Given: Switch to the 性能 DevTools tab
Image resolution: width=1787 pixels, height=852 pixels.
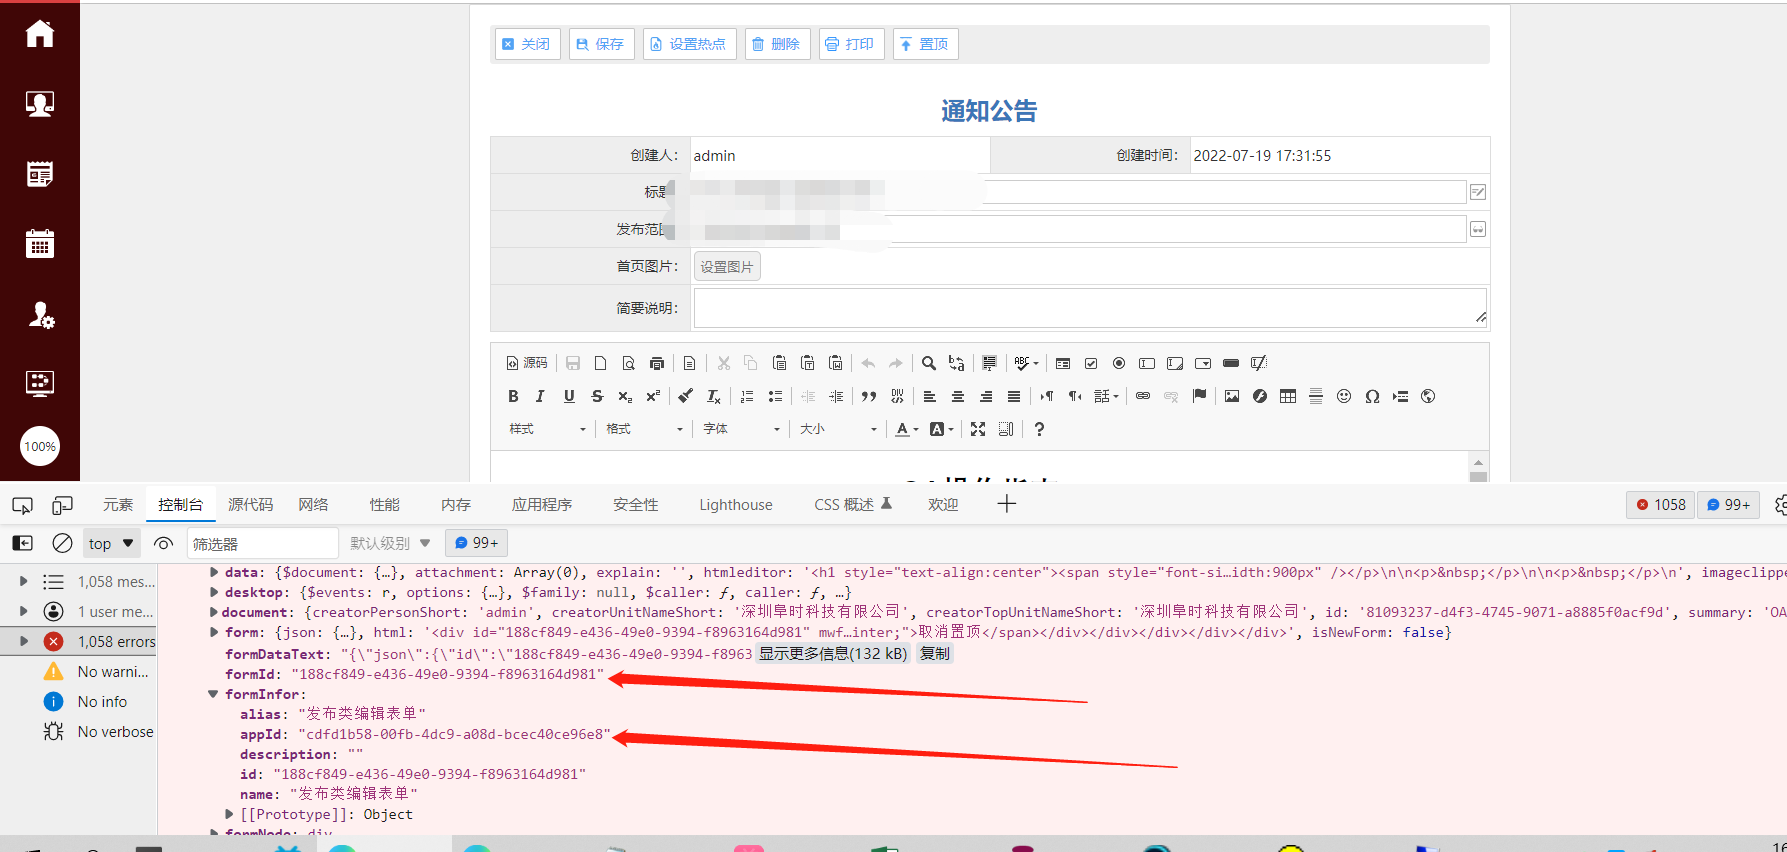Looking at the screenshot, I should click(384, 505).
